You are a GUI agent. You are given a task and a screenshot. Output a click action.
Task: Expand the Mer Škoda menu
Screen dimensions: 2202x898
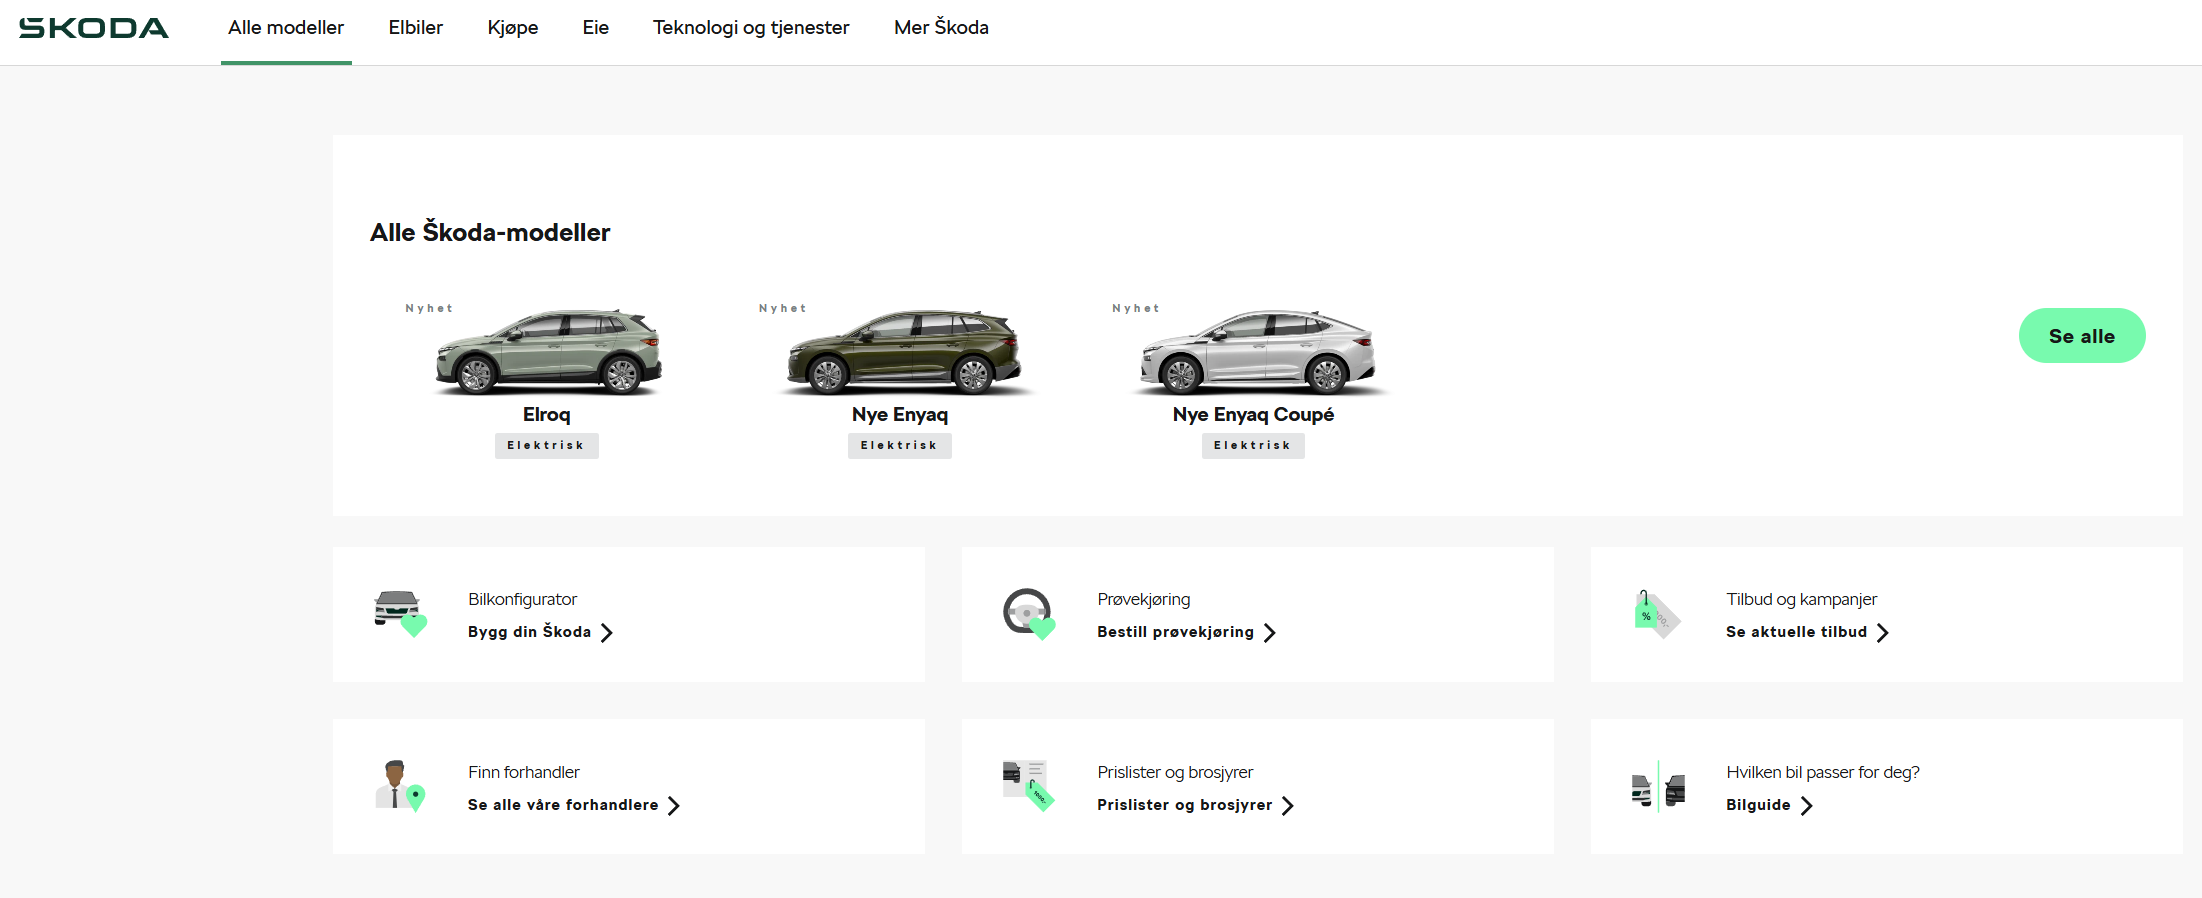(941, 28)
